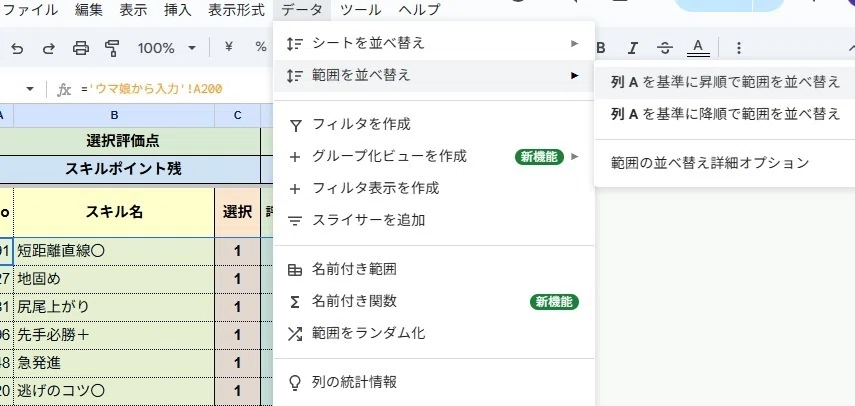Expand シートを並べ替え submenu
This screenshot has width=855, height=406.
[x=433, y=43]
